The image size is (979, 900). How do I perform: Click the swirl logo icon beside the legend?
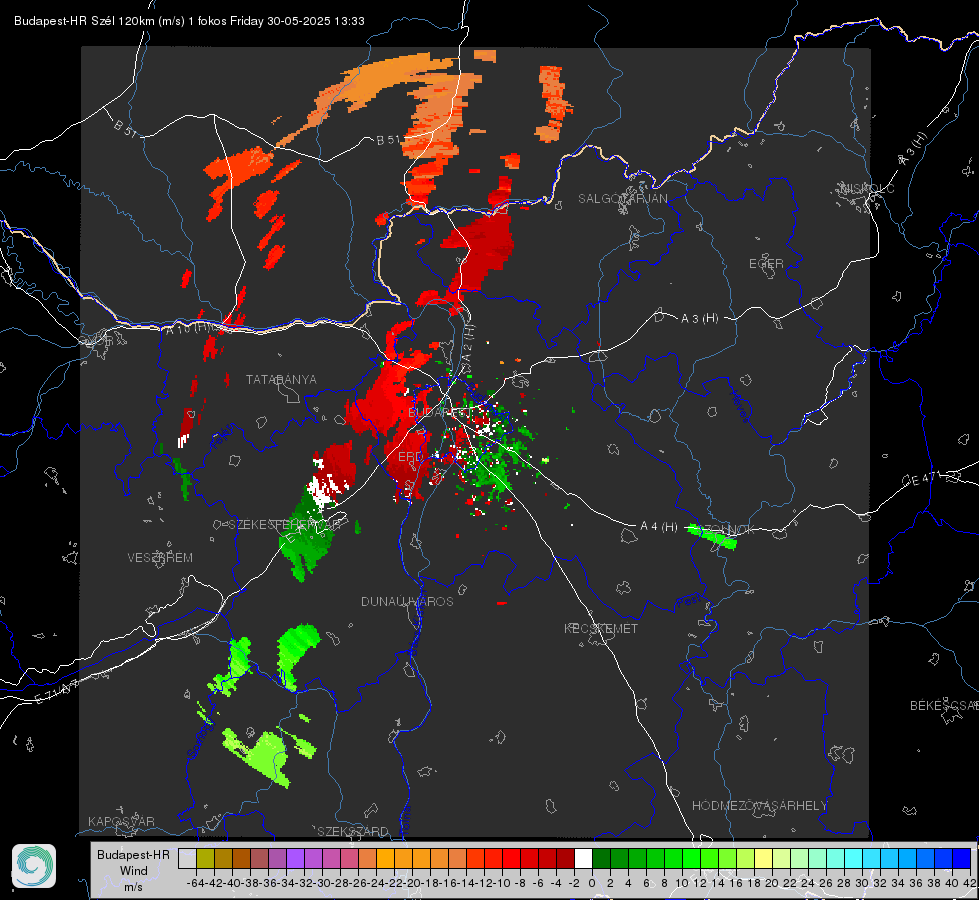point(34,866)
